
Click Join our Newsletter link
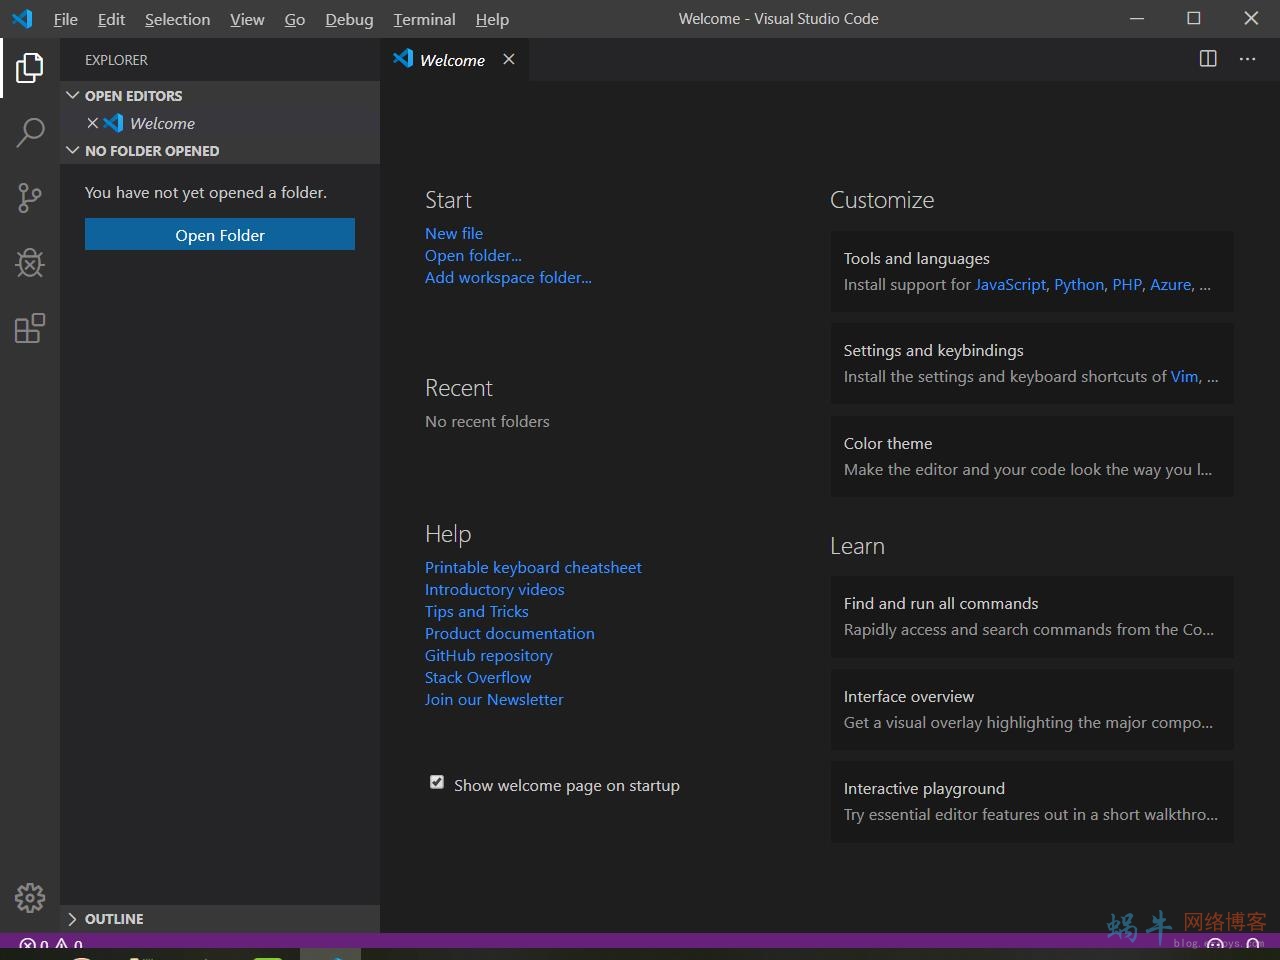[x=494, y=699]
